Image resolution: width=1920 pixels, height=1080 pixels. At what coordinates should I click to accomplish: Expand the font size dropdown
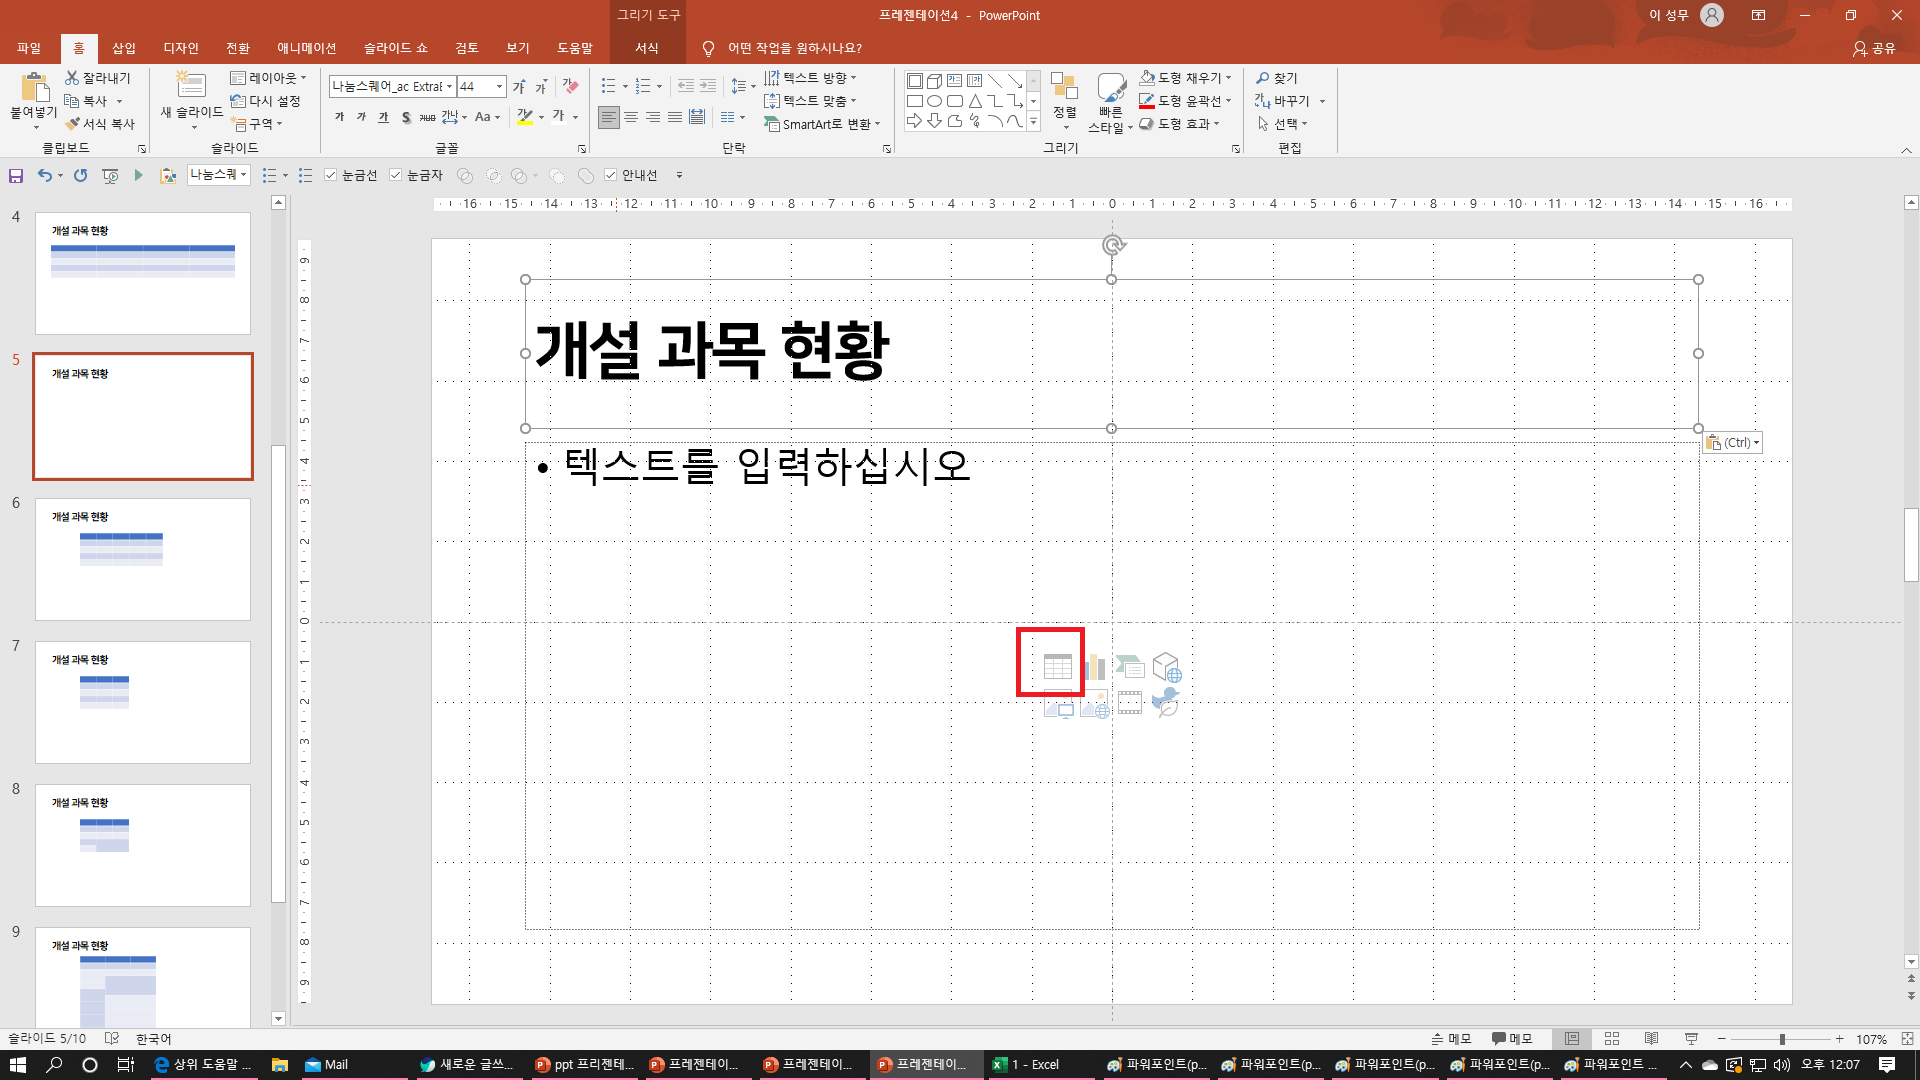[x=499, y=87]
